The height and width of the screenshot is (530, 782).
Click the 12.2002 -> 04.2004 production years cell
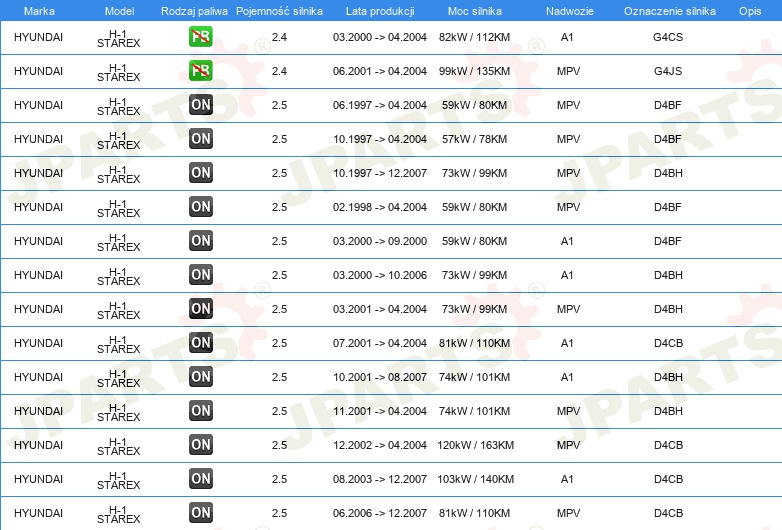[380, 445]
